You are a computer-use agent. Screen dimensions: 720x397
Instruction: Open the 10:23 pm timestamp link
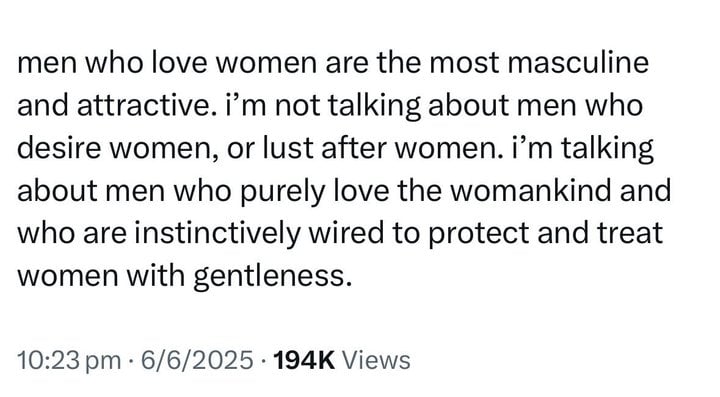pyautogui.click(x=69, y=360)
